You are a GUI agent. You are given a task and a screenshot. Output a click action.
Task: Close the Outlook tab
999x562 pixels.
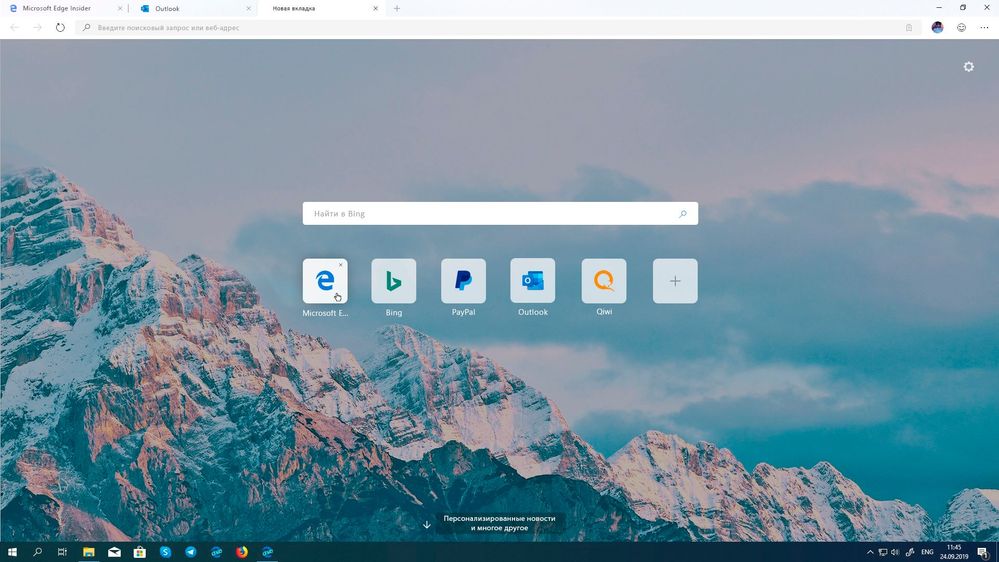[248, 8]
